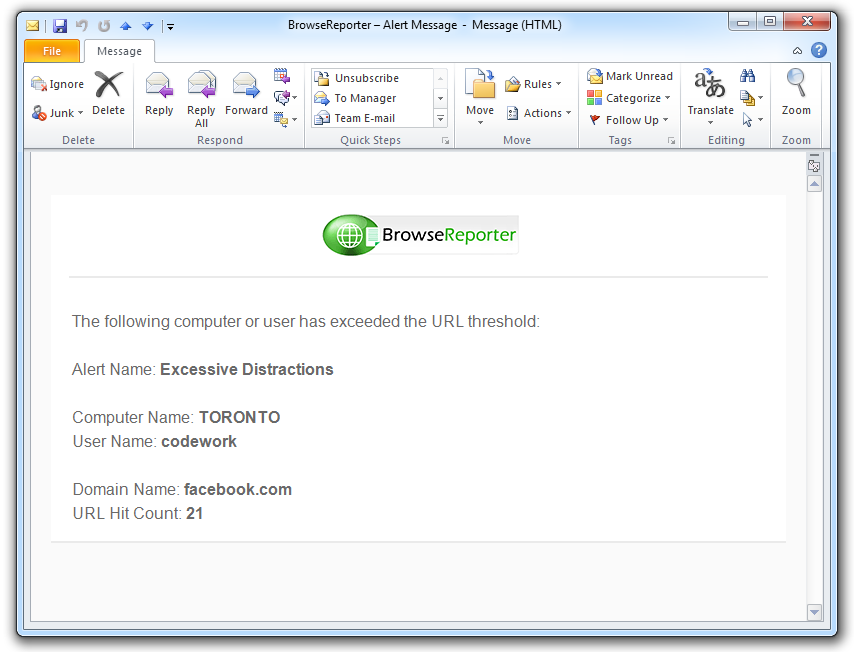
Task: Click the Translate button
Action: pyautogui.click(x=710, y=97)
